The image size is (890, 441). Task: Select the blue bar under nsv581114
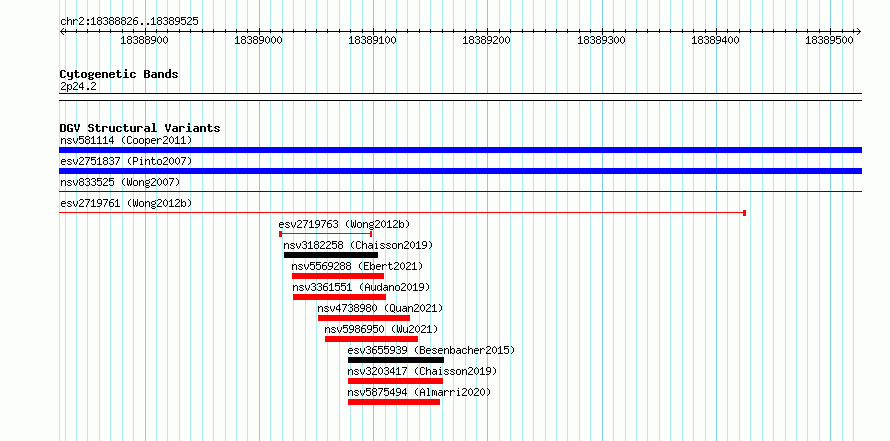tap(460, 150)
